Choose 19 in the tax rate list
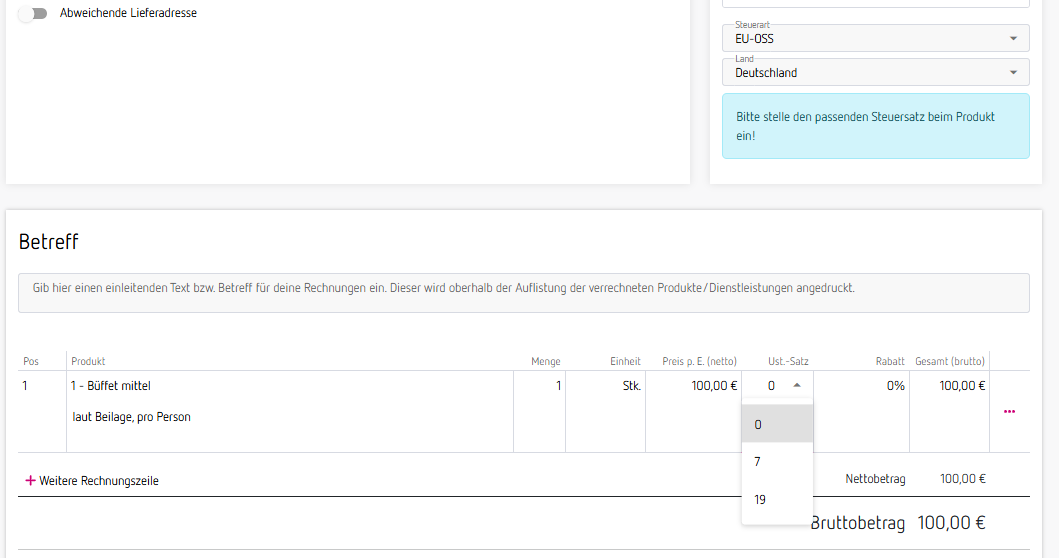 click(777, 500)
